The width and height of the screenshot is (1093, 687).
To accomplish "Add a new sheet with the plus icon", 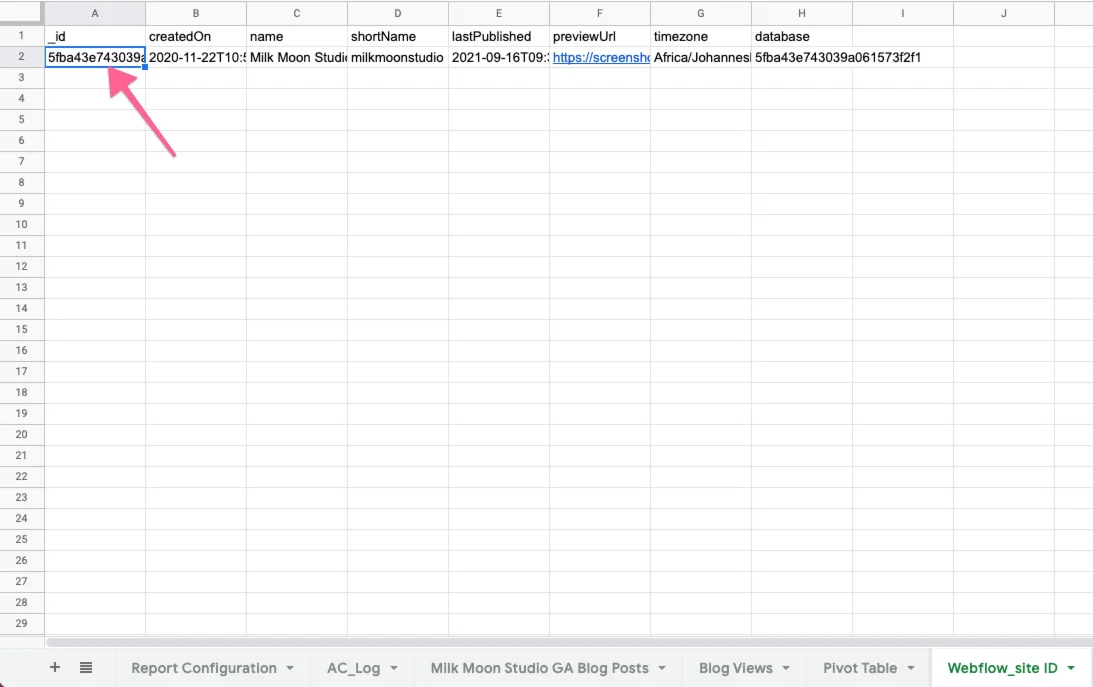I will 55,667.
